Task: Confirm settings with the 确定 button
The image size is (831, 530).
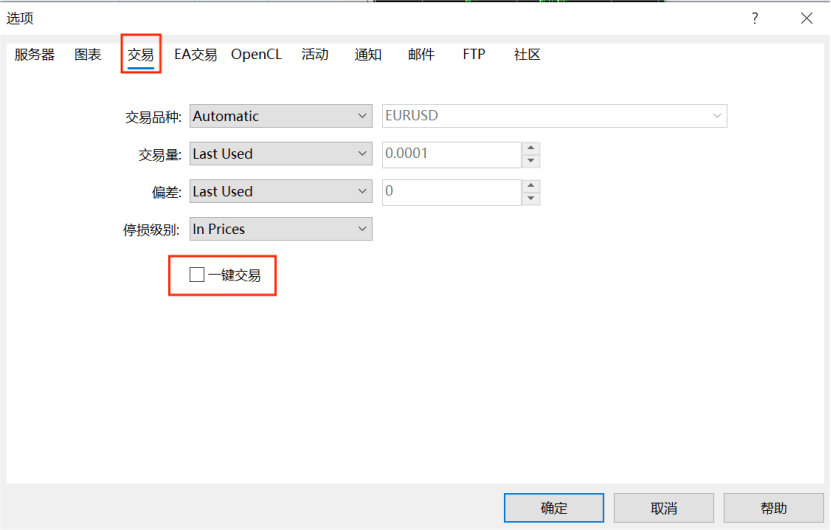Action: pyautogui.click(x=554, y=508)
